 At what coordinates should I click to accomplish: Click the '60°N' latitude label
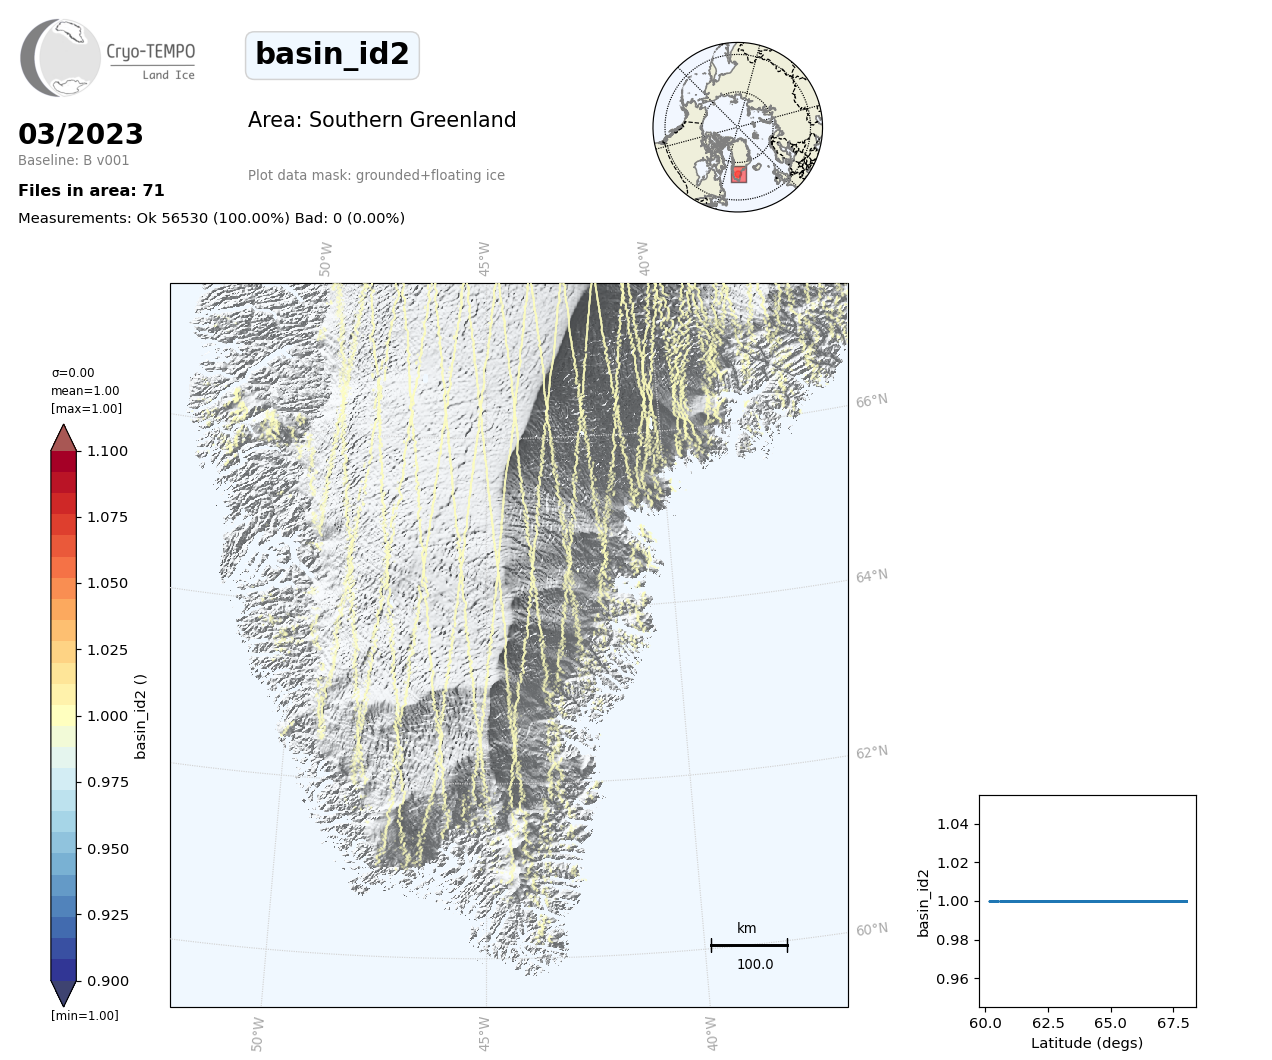pyautogui.click(x=872, y=930)
